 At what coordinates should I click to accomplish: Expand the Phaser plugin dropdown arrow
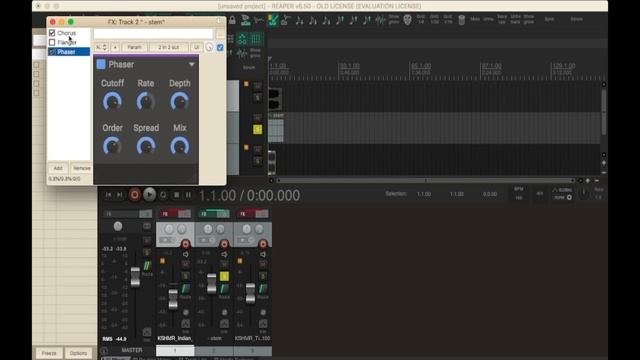[x=191, y=64]
